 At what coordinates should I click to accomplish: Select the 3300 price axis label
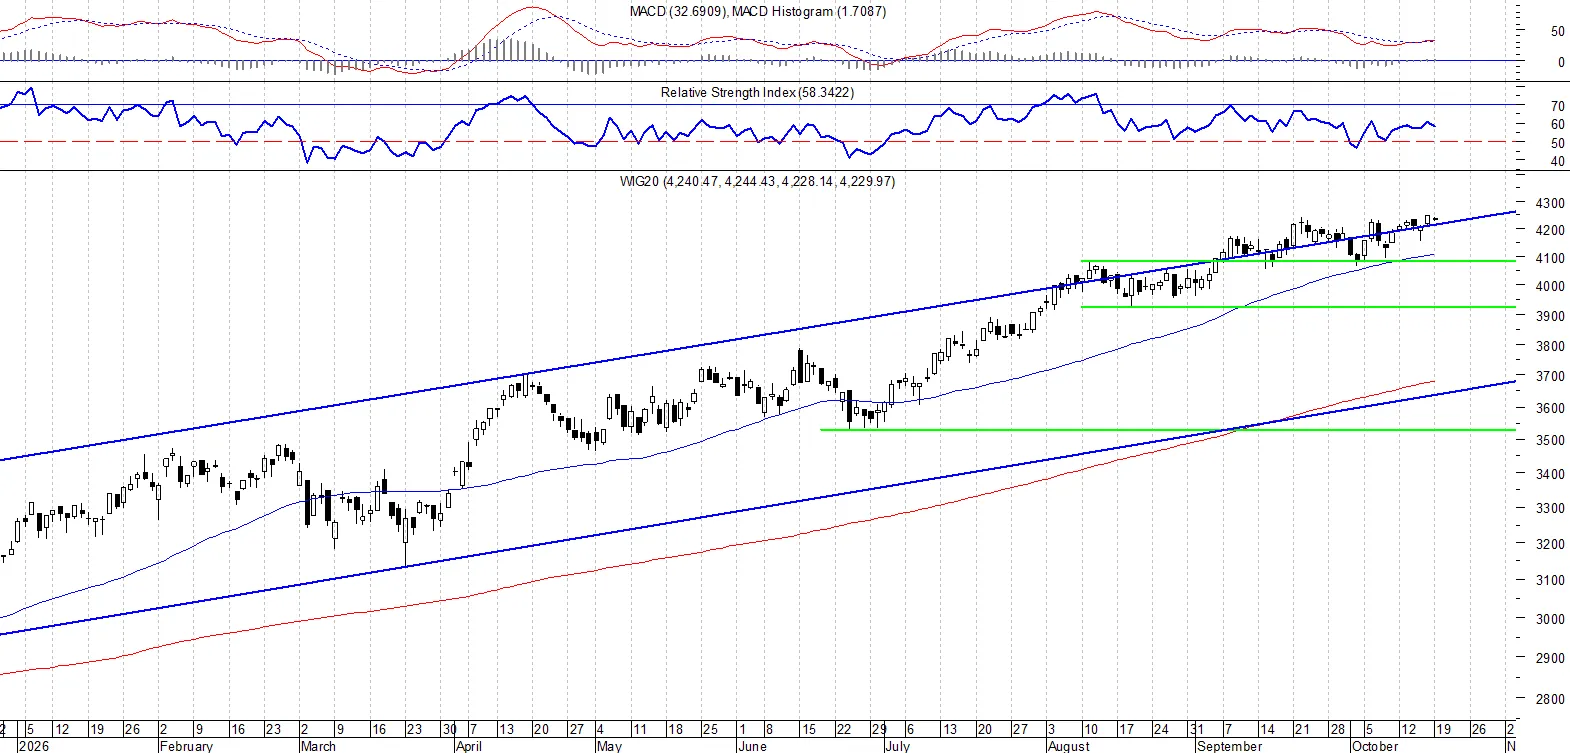click(x=1550, y=508)
